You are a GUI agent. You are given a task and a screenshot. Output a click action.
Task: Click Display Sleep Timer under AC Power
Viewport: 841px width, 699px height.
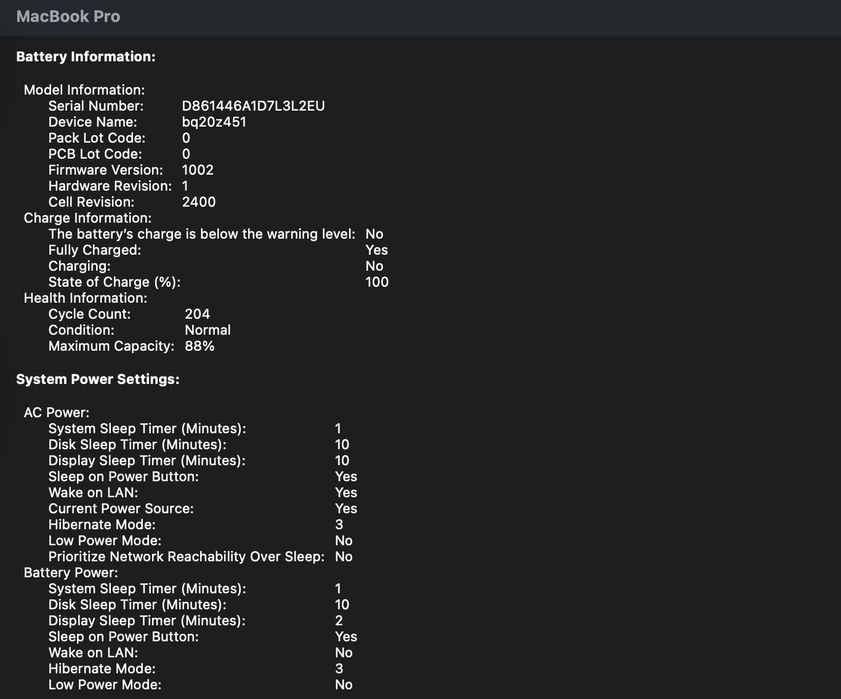click(147, 461)
